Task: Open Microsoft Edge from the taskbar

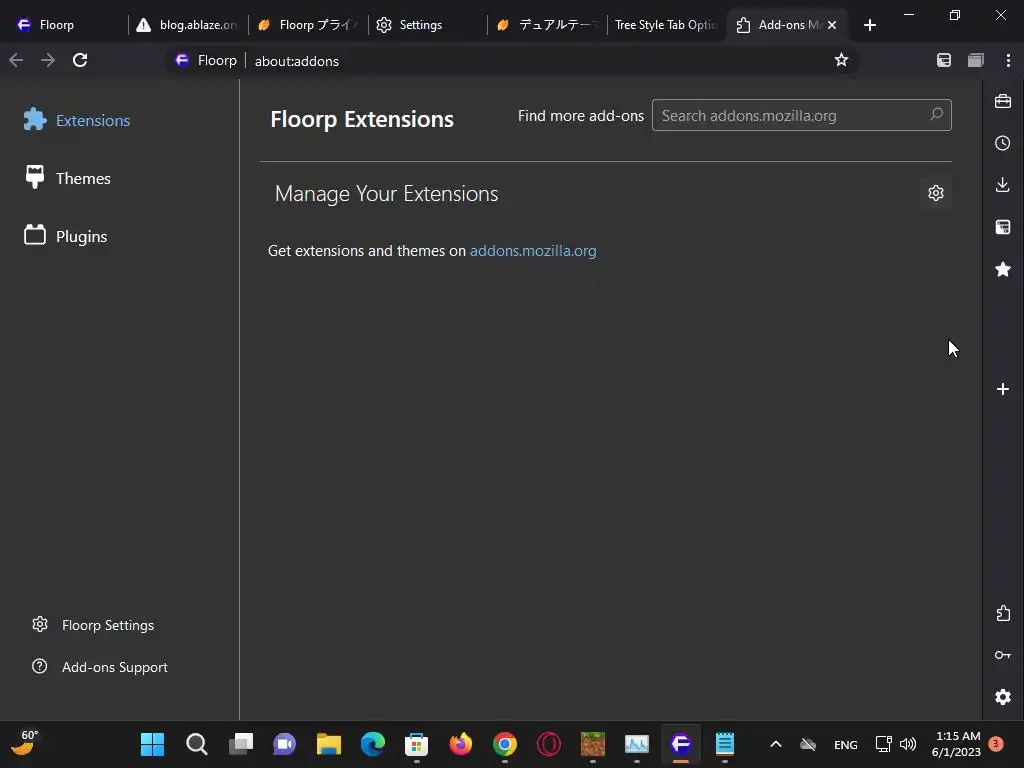Action: (373, 744)
